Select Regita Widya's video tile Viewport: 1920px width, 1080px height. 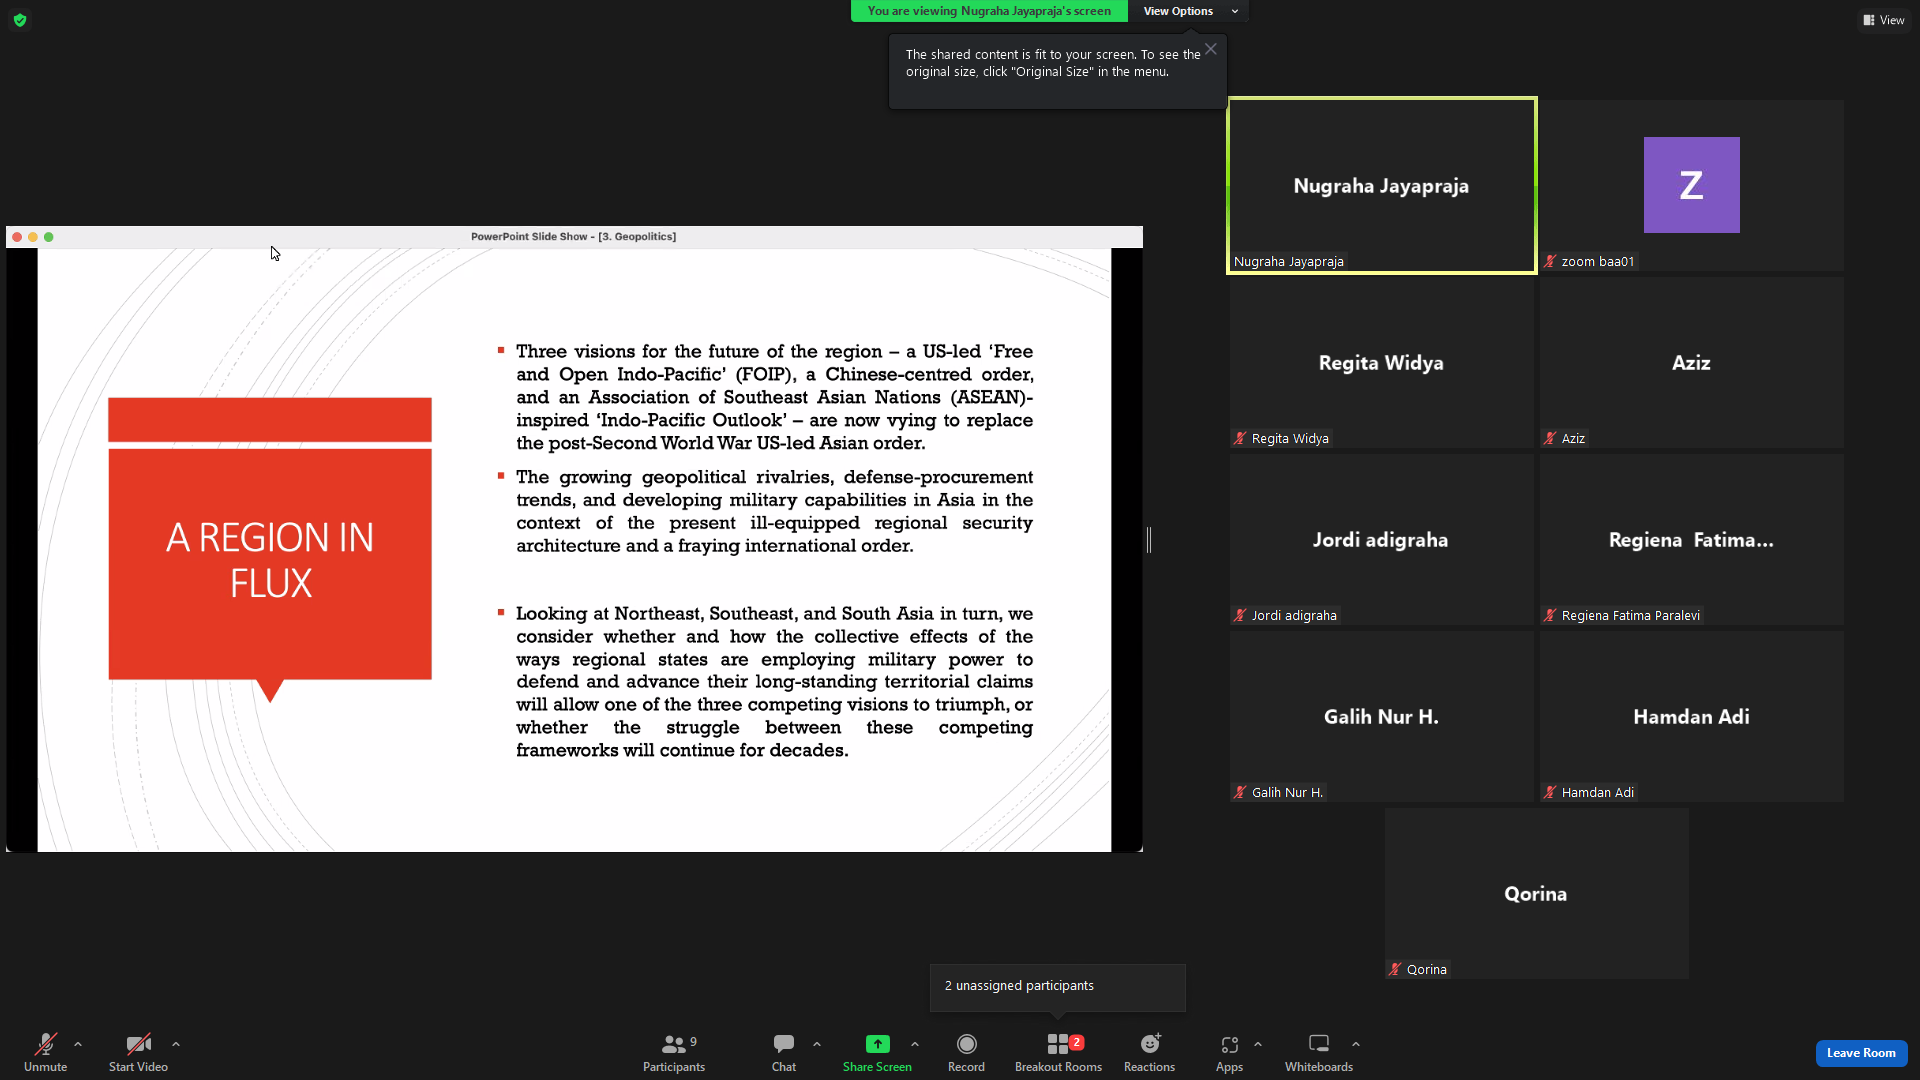1381,362
